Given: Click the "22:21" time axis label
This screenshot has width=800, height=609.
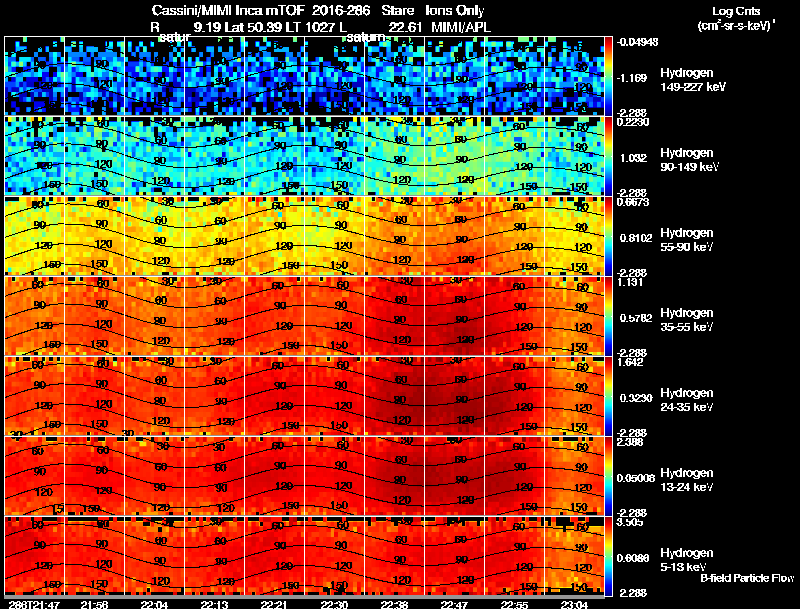Looking at the screenshot, I should pos(274,604).
